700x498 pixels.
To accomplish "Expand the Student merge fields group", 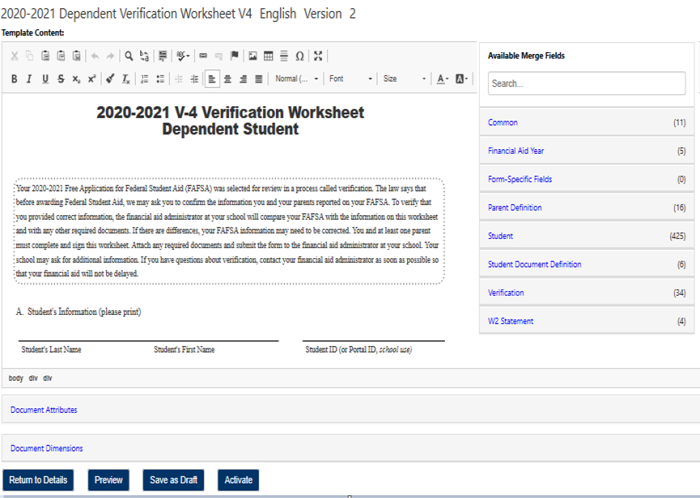I will point(581,236).
